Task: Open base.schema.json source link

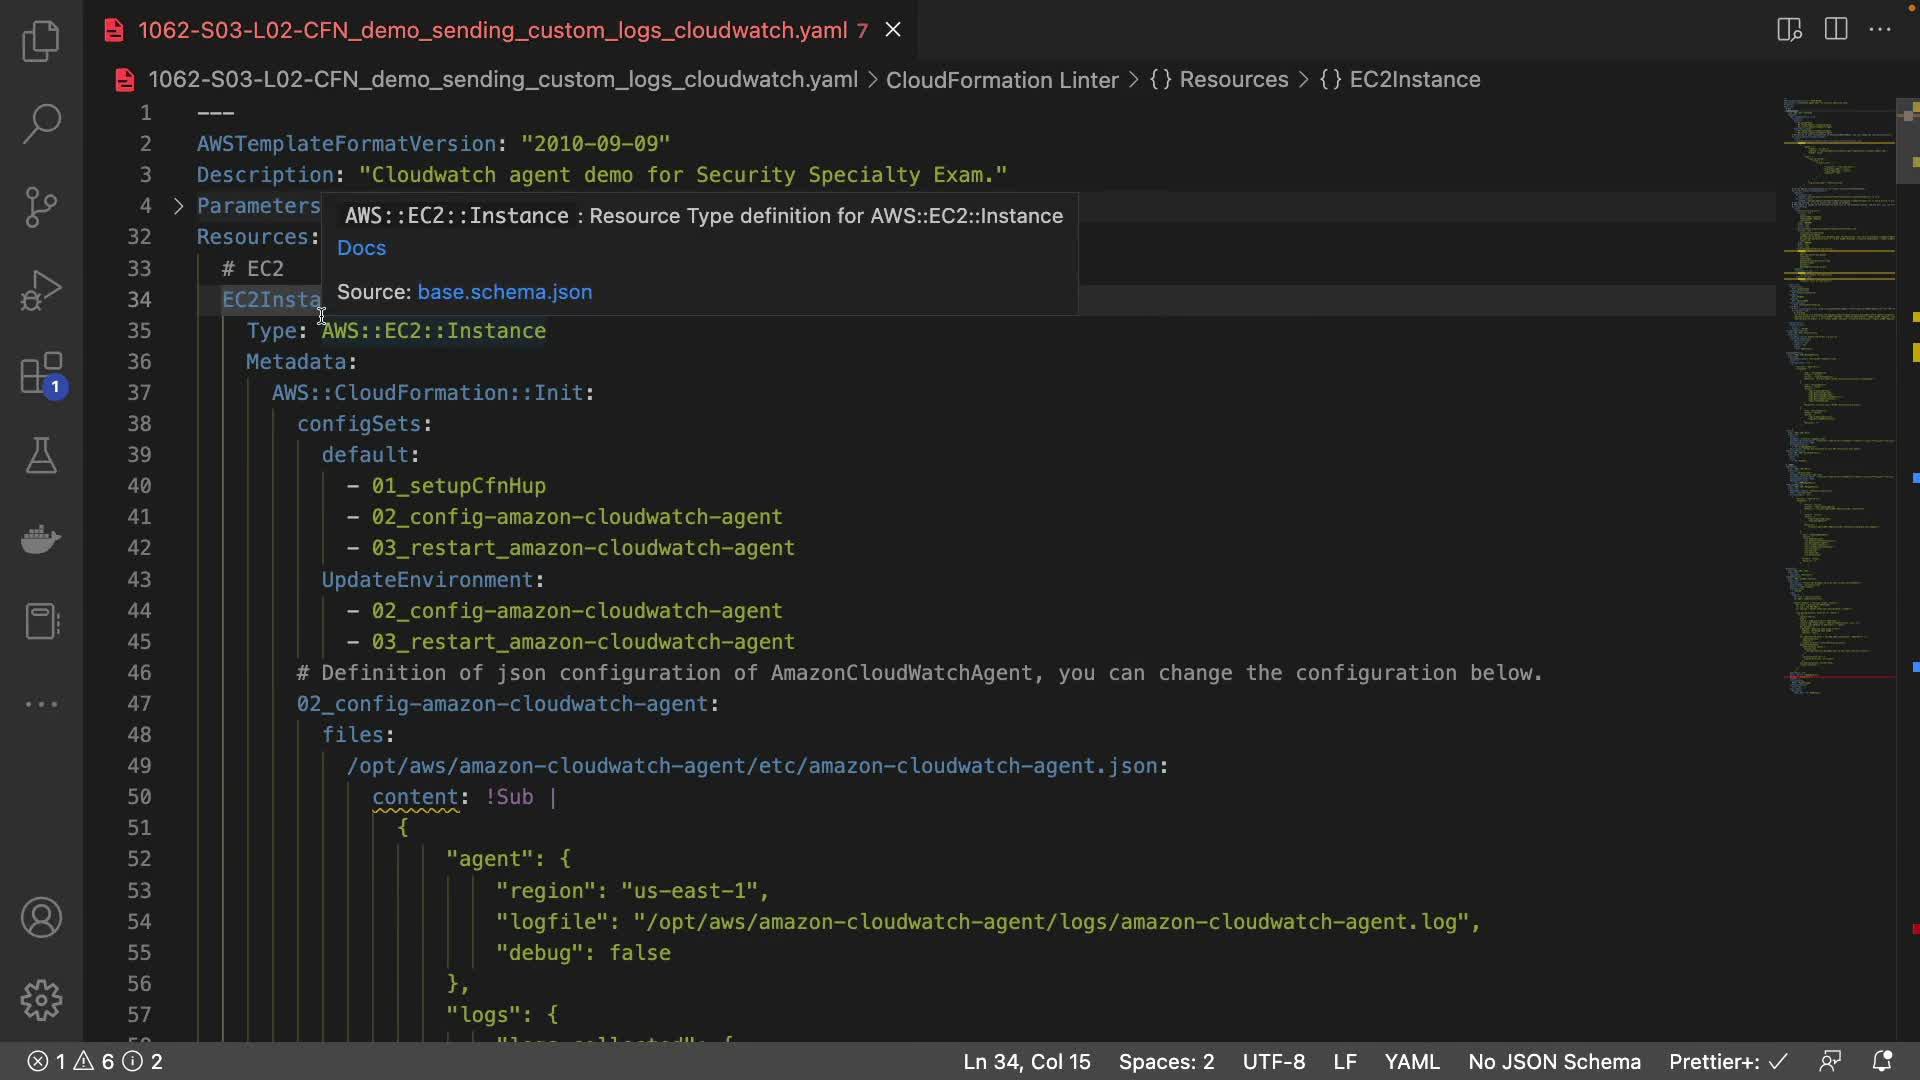Action: point(504,292)
